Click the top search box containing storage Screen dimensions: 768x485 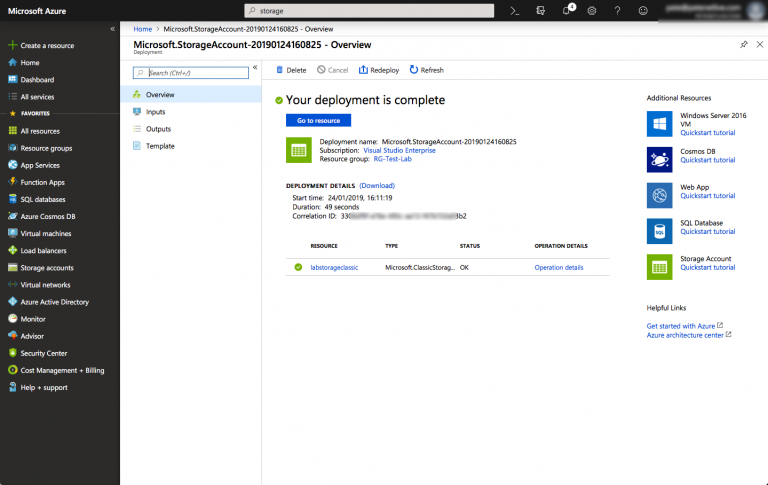click(369, 11)
